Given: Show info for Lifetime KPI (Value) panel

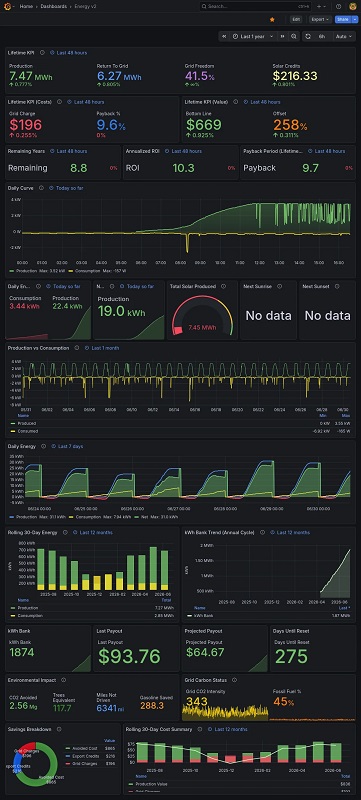Looking at the screenshot, I should [x=236, y=102].
